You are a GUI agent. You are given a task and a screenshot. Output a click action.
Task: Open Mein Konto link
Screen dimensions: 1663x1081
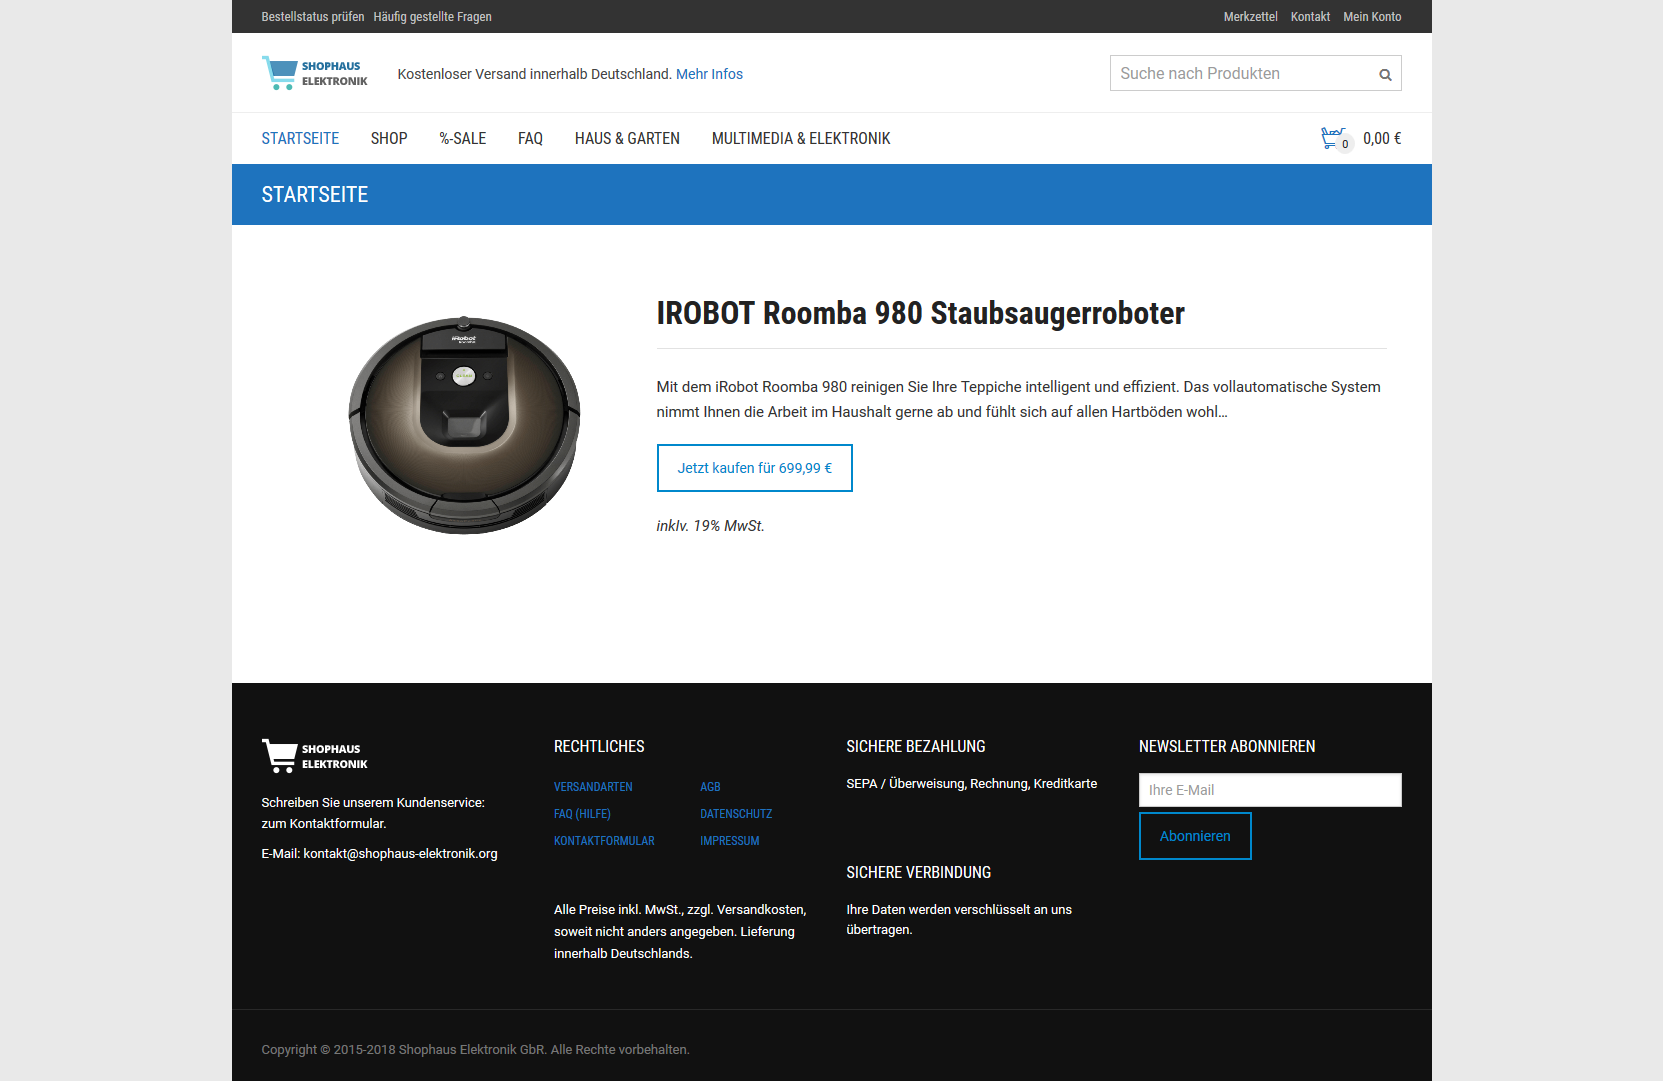[1372, 17]
